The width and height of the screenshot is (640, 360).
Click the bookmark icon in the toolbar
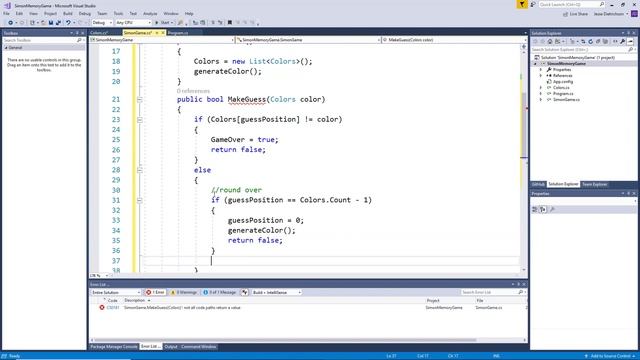coord(230,23)
